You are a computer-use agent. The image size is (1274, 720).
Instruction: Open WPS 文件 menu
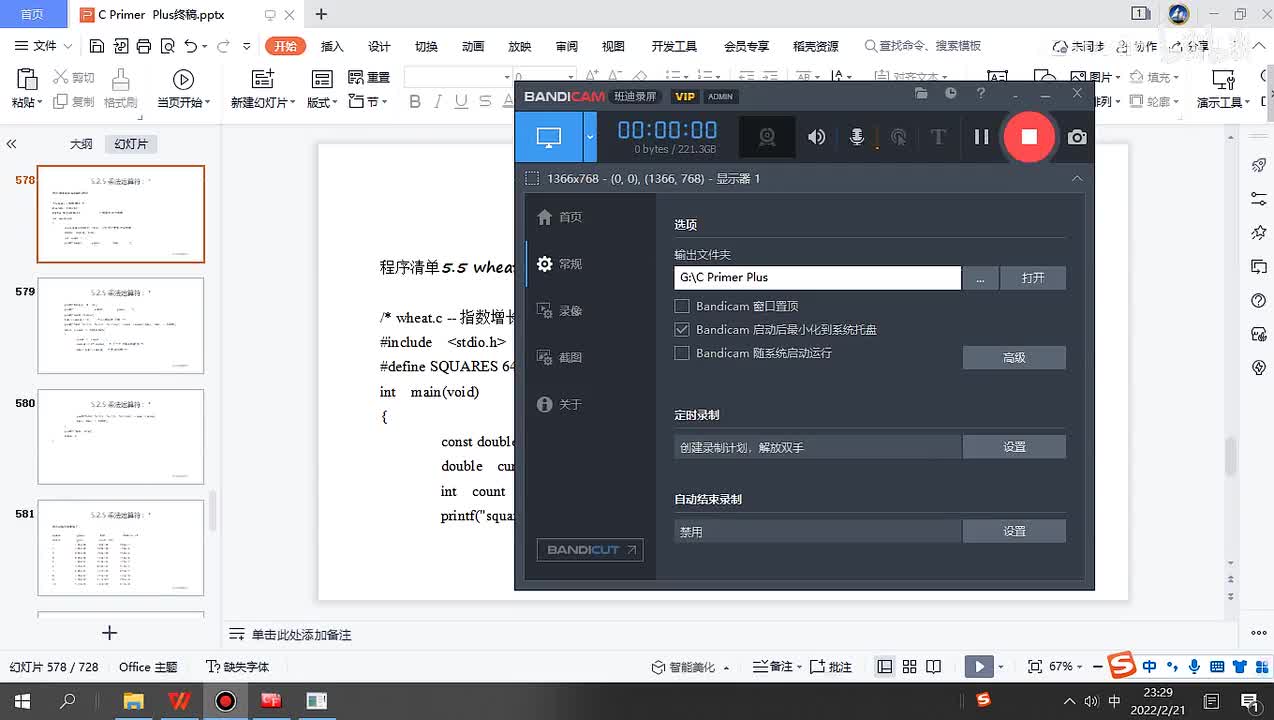tap(43, 46)
